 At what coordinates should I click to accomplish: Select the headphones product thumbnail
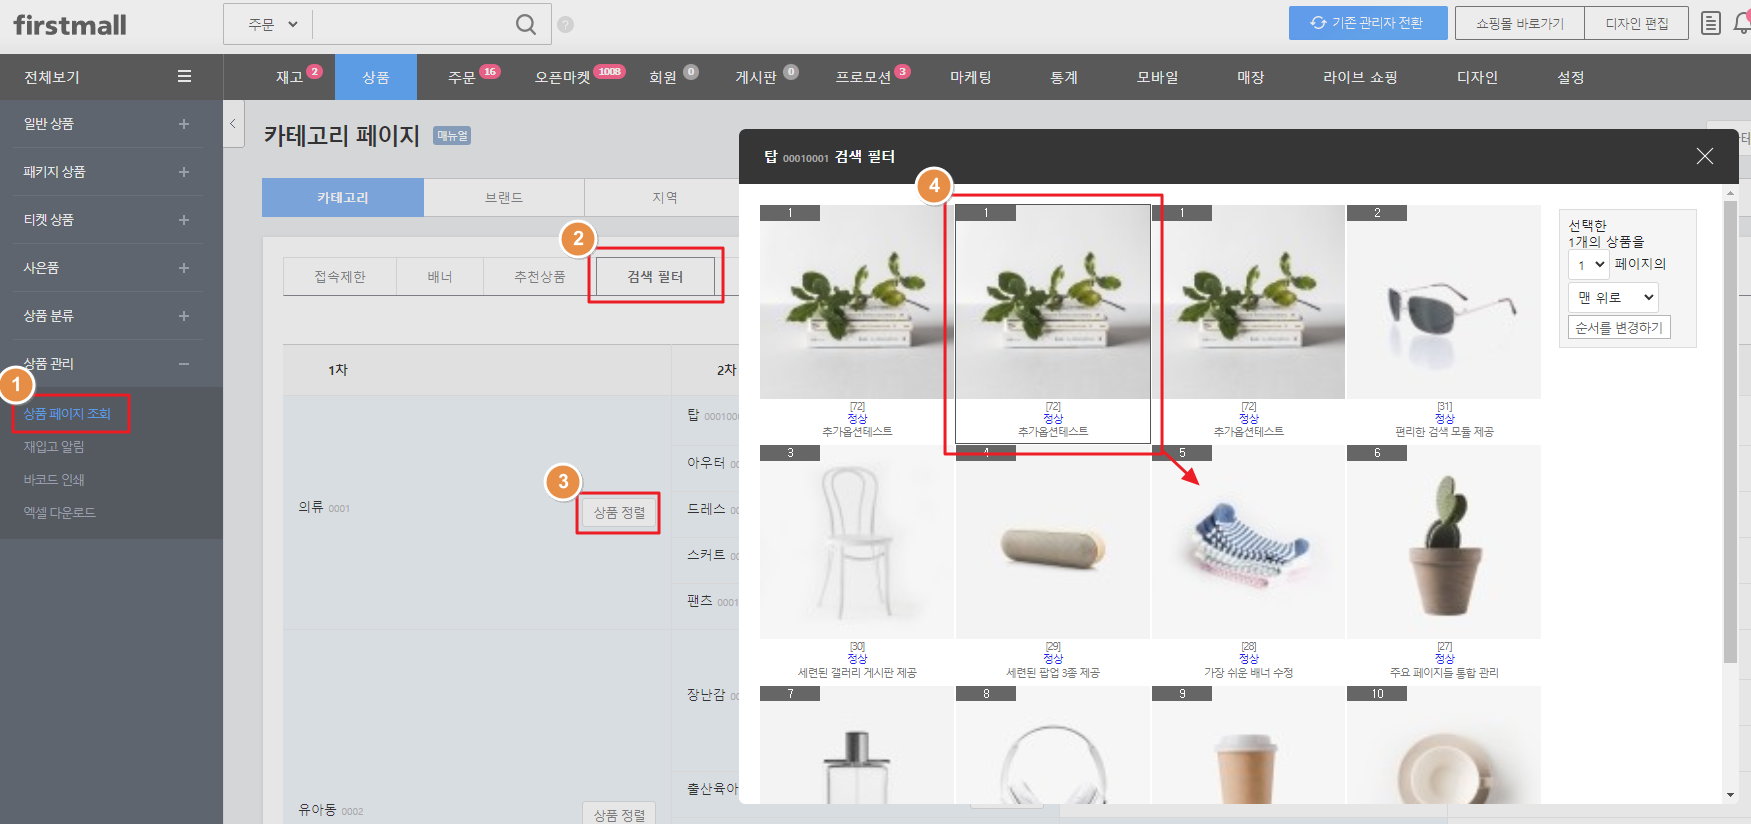(1053, 745)
